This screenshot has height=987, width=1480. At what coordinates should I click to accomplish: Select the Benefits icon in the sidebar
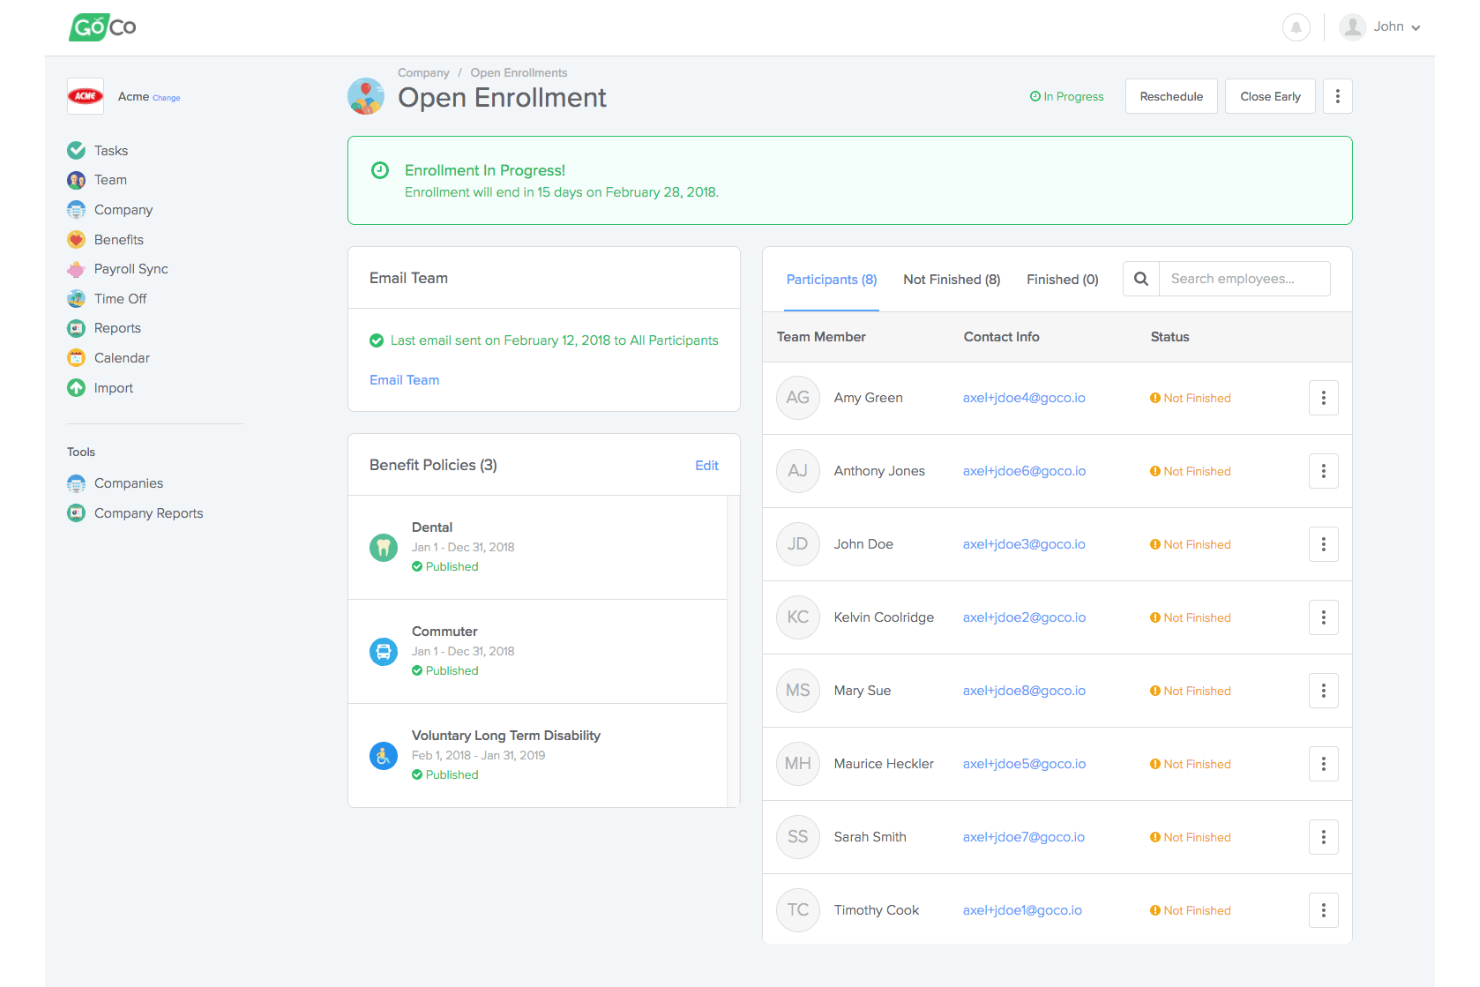76,239
